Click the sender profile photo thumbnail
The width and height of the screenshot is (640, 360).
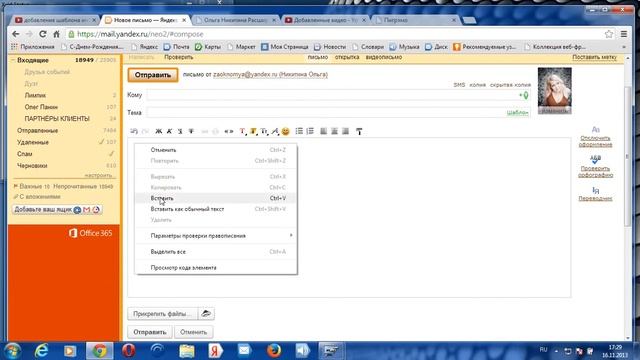555,91
